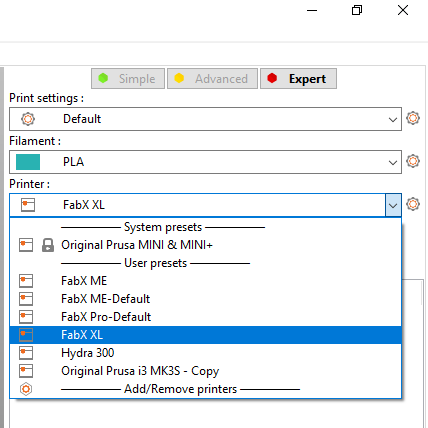The image size is (428, 428).
Task: Click the highlighted FabX XL list entry
Action: [205, 335]
